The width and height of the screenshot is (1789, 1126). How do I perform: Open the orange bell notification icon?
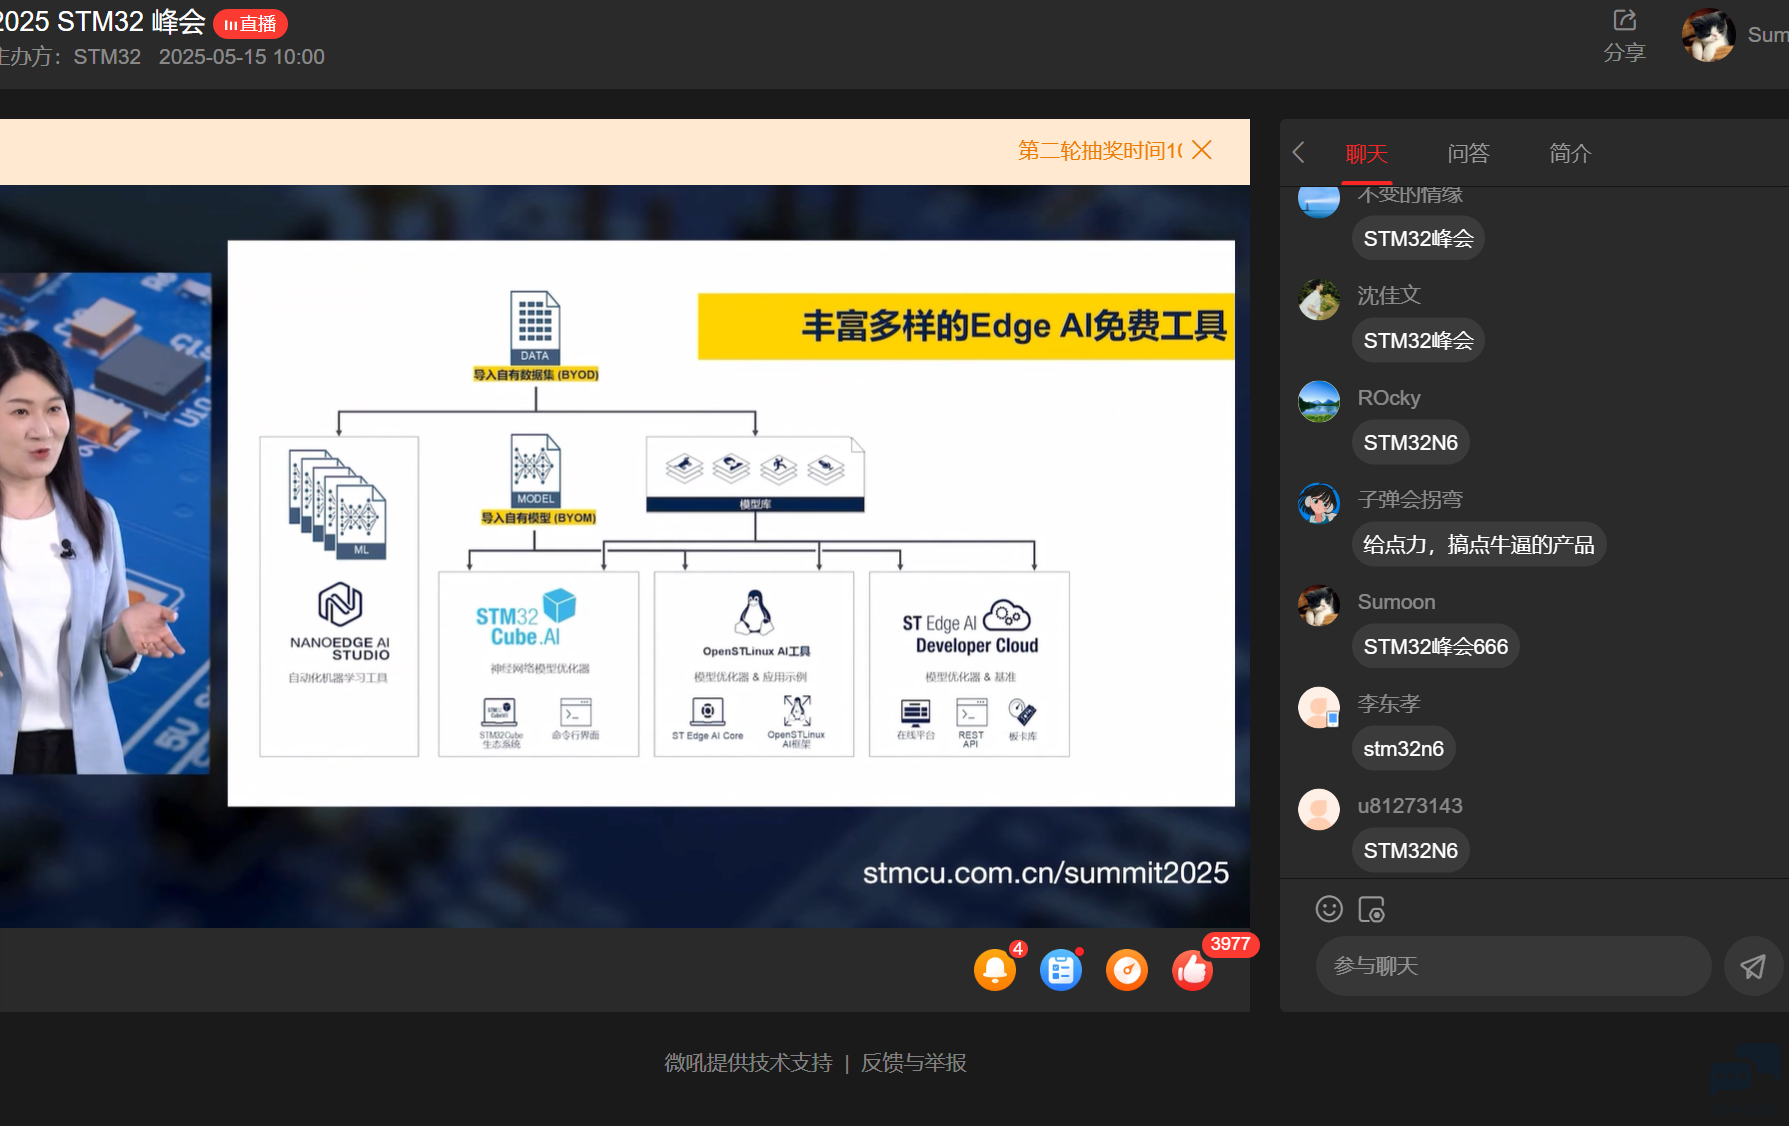(x=995, y=969)
